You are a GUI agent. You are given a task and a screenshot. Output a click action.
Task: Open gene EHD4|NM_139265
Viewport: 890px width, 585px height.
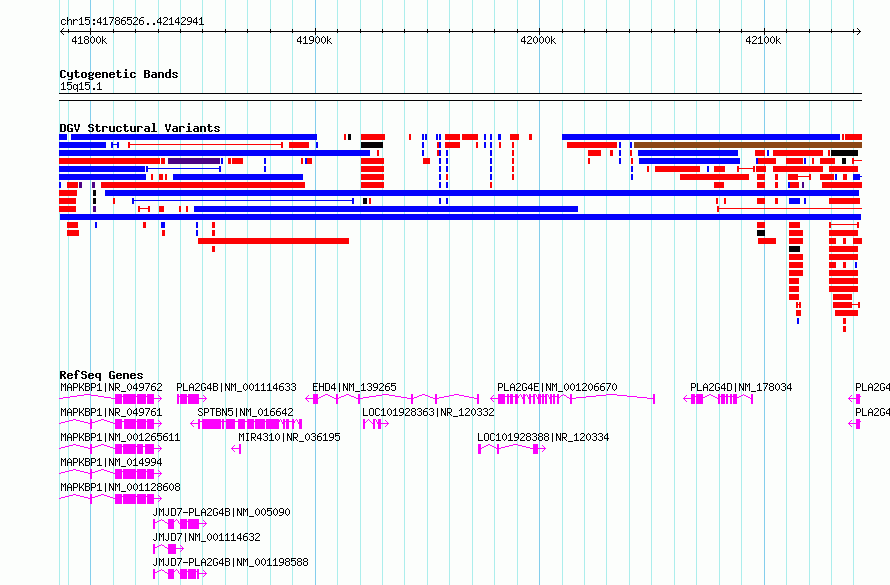[354, 387]
